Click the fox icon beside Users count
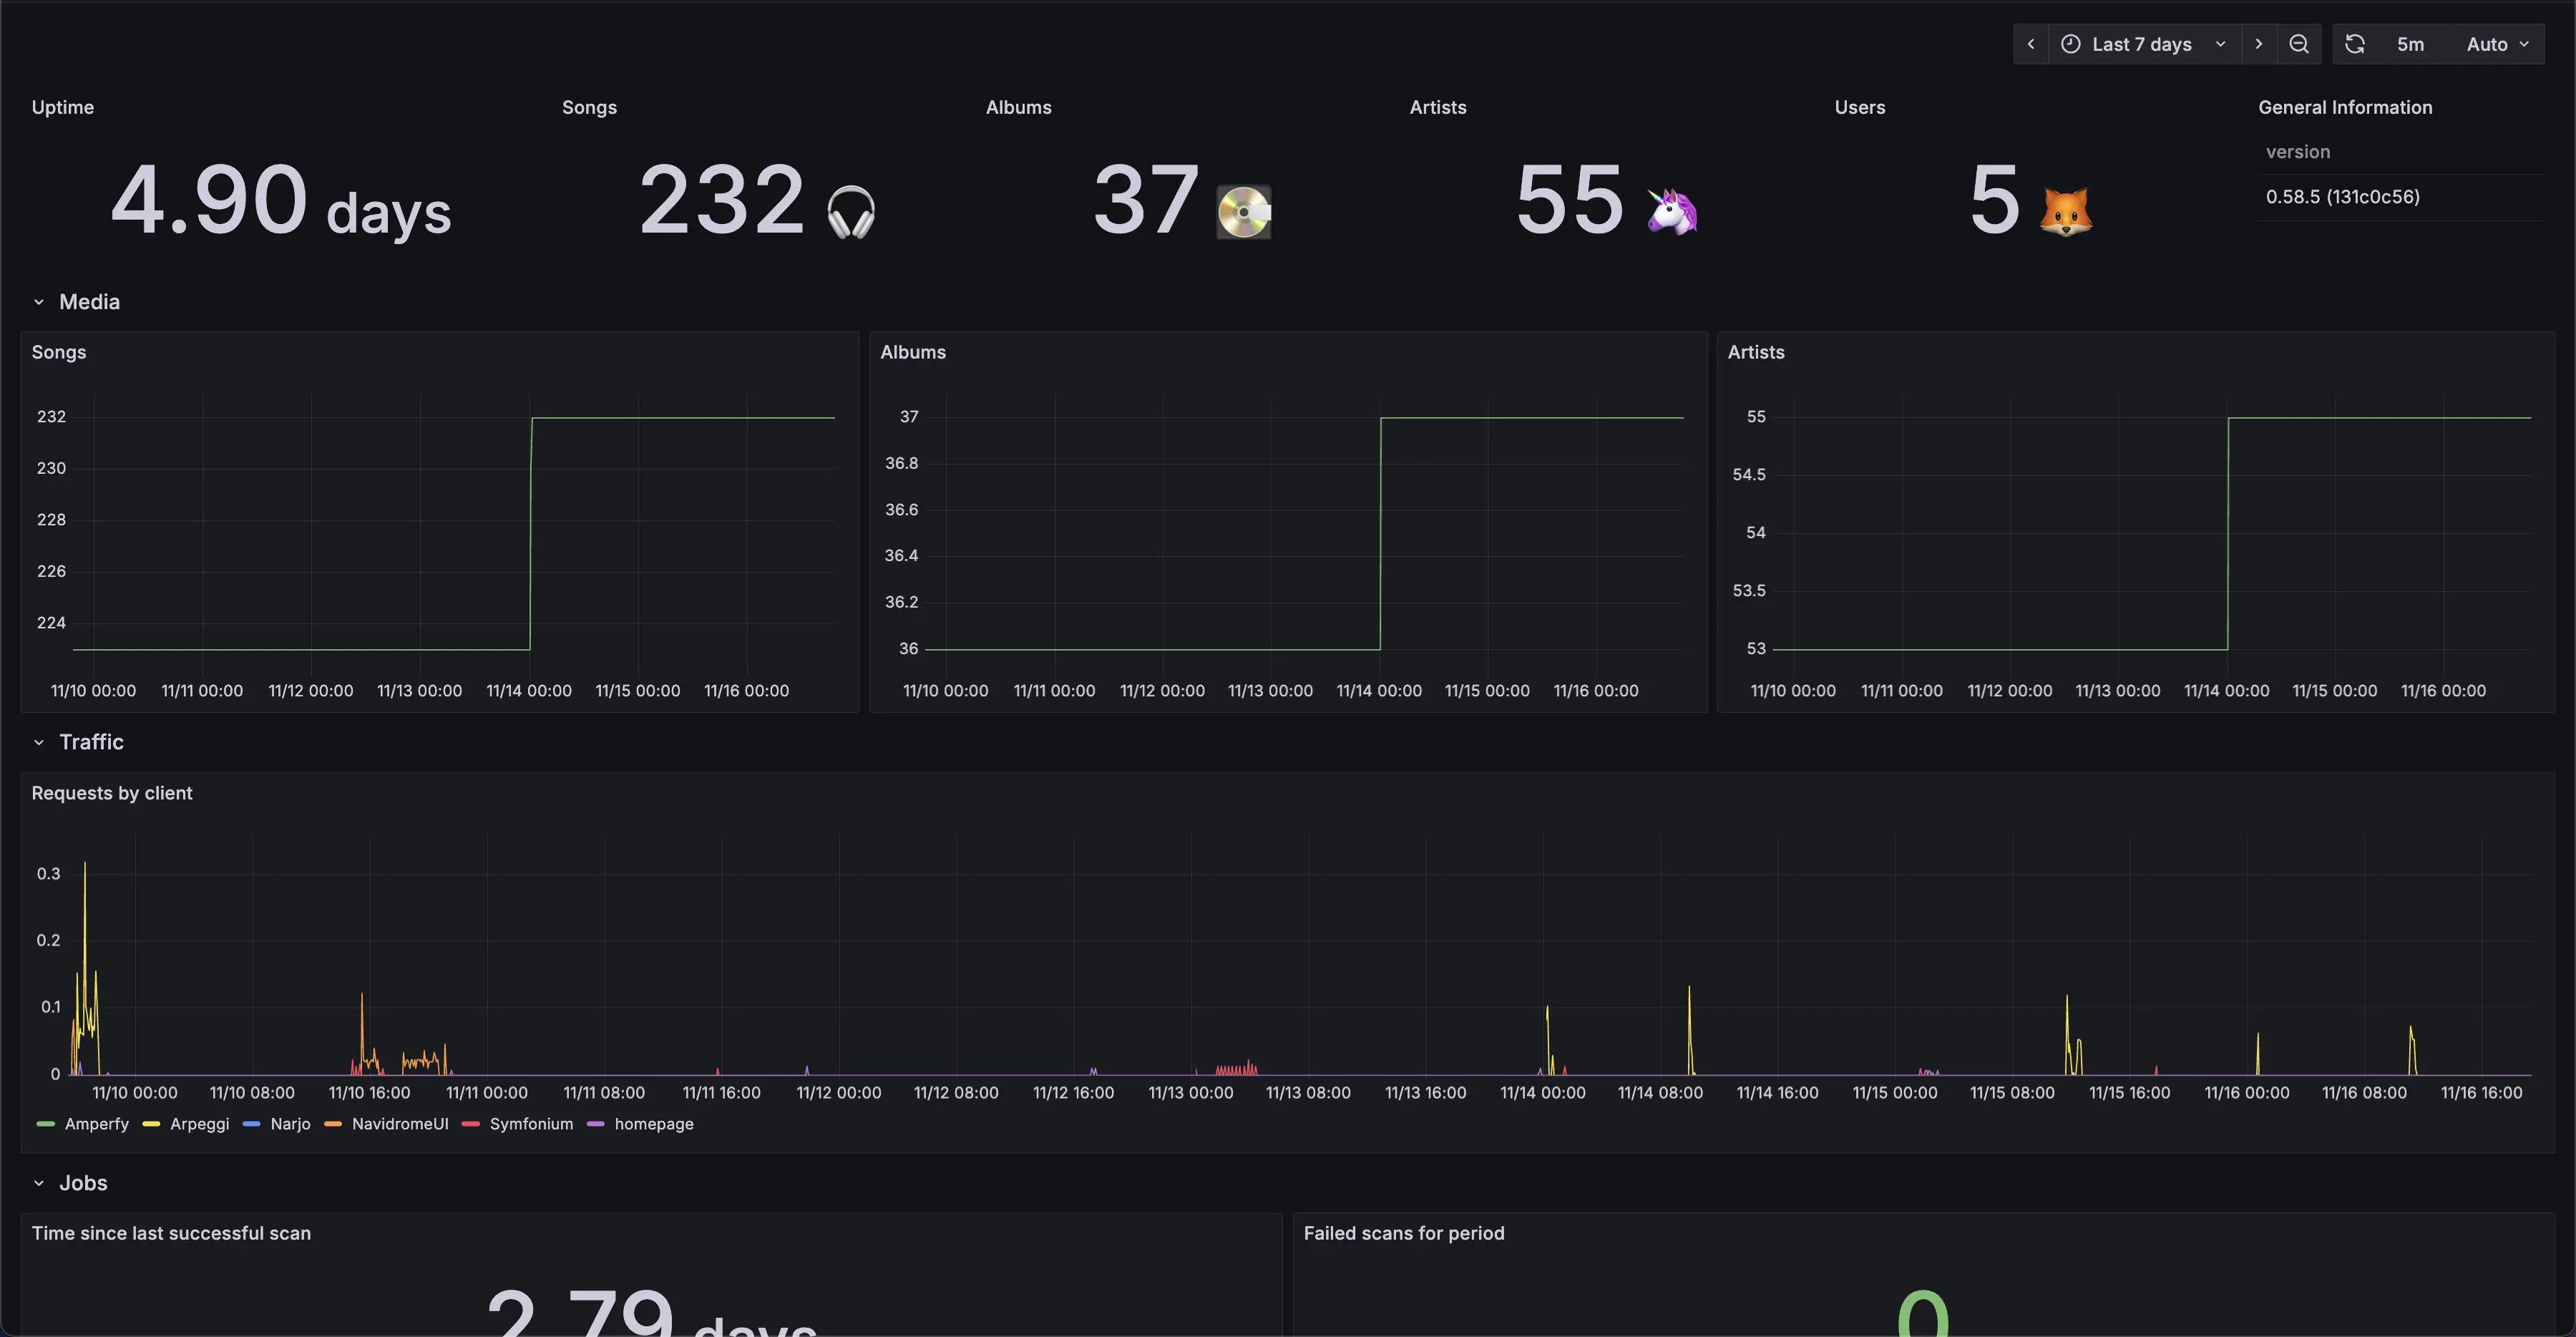 click(2066, 211)
